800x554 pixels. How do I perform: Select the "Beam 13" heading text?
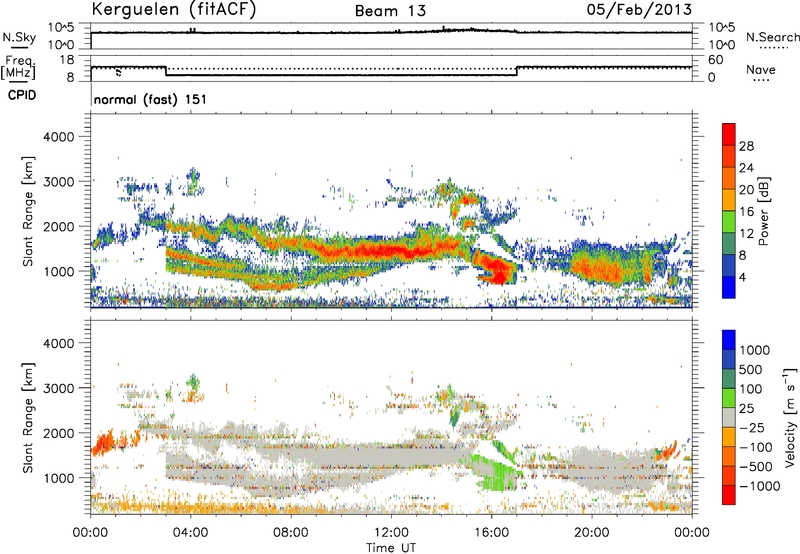tap(390, 11)
